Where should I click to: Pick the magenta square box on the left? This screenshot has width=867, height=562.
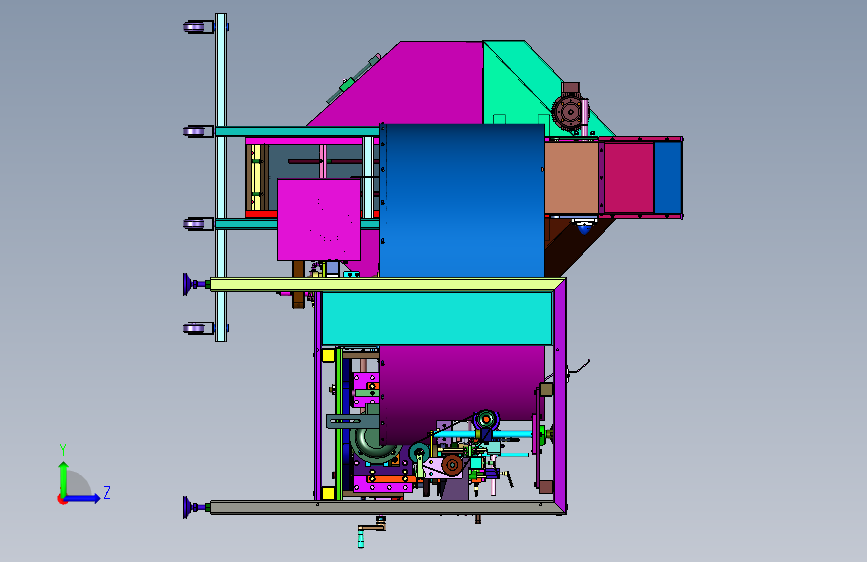[x=319, y=220]
